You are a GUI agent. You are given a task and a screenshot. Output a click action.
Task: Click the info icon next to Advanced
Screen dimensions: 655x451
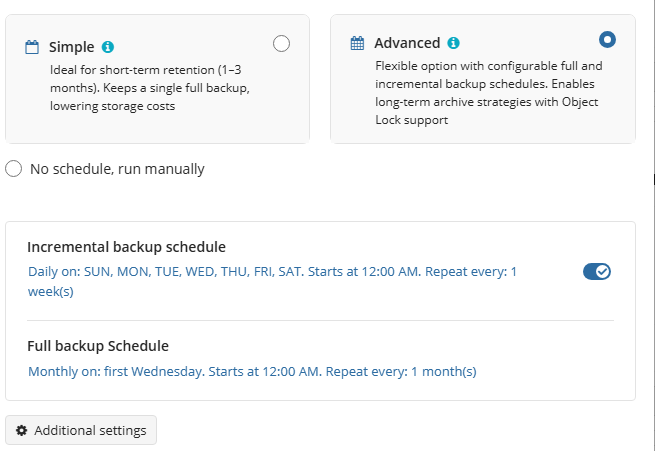[453, 43]
